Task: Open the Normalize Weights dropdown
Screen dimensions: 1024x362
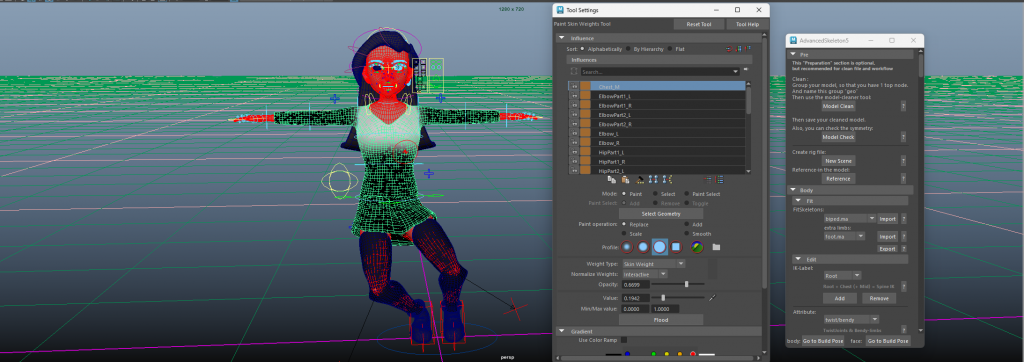Action: [644, 274]
